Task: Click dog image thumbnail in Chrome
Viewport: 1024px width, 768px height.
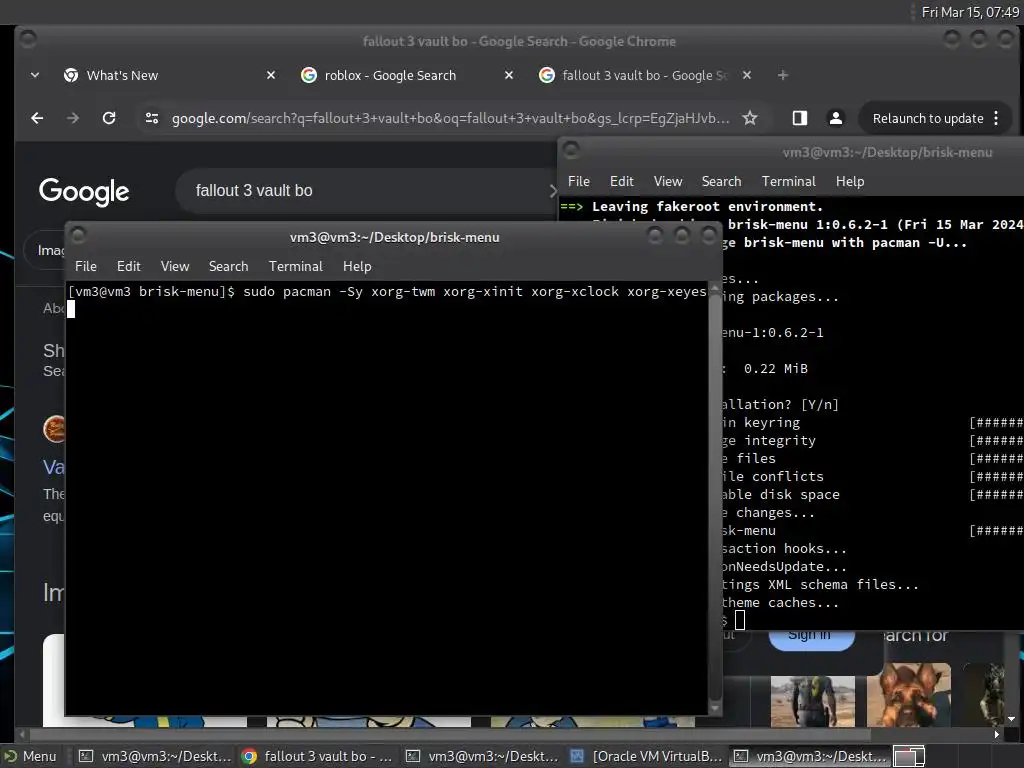Action: tap(908, 695)
